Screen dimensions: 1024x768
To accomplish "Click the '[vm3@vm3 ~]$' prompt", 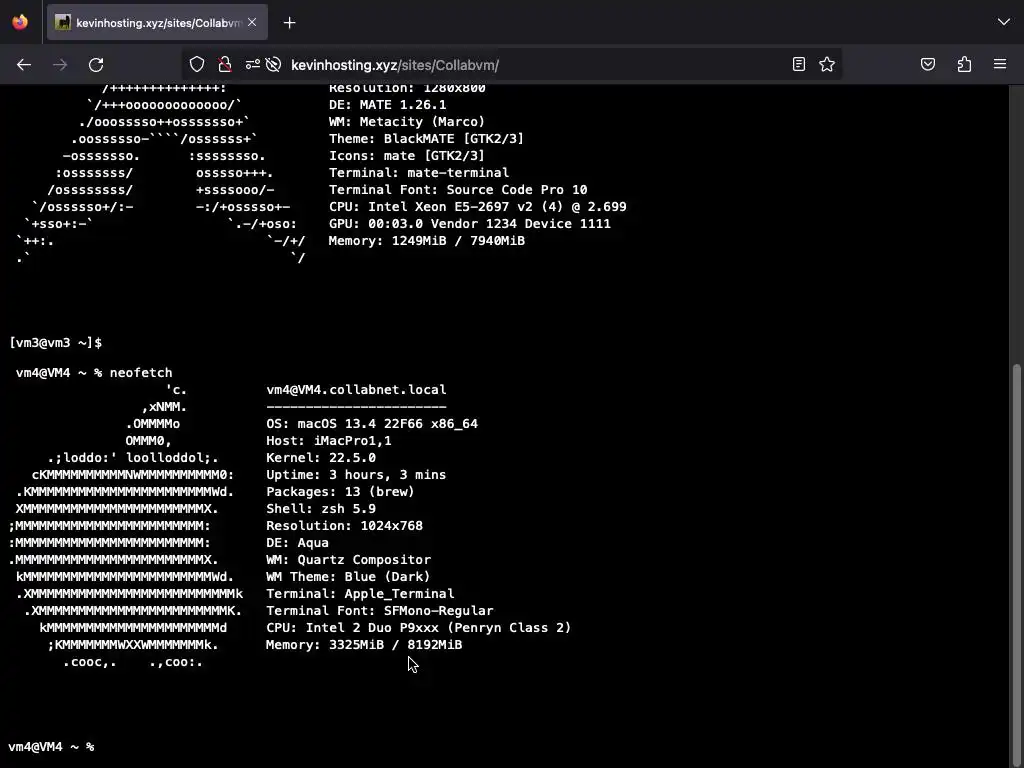I will pos(56,343).
